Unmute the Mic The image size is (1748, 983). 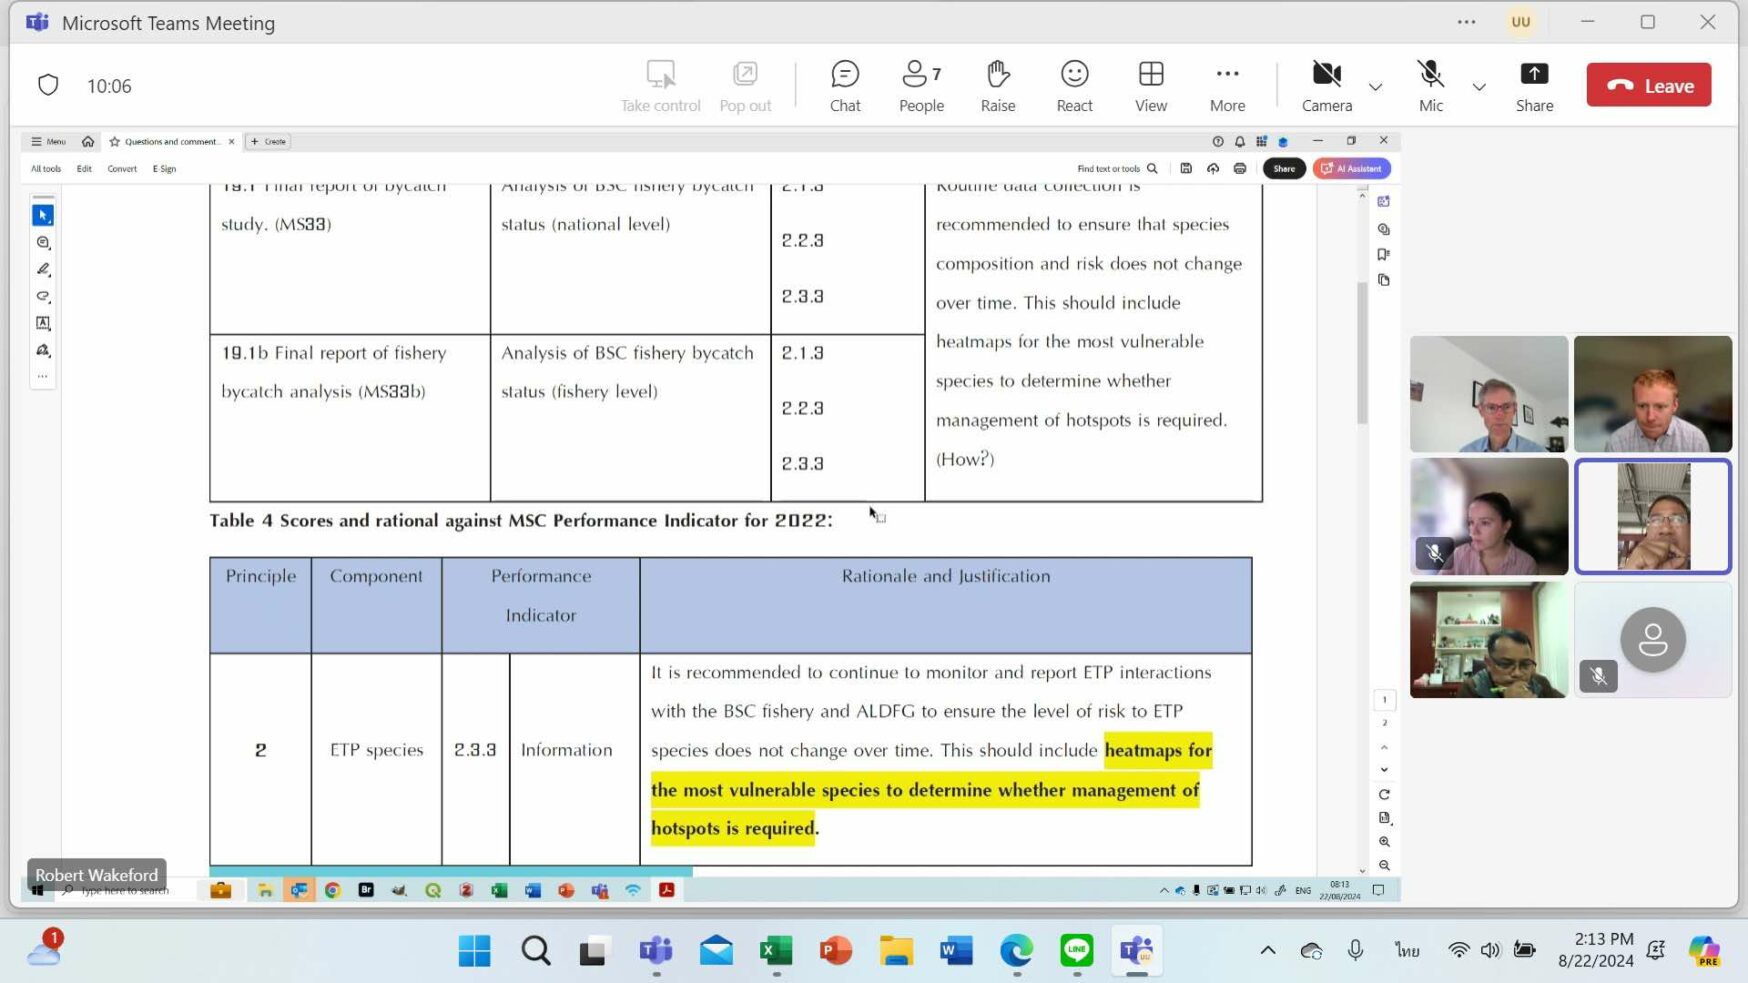point(1430,85)
